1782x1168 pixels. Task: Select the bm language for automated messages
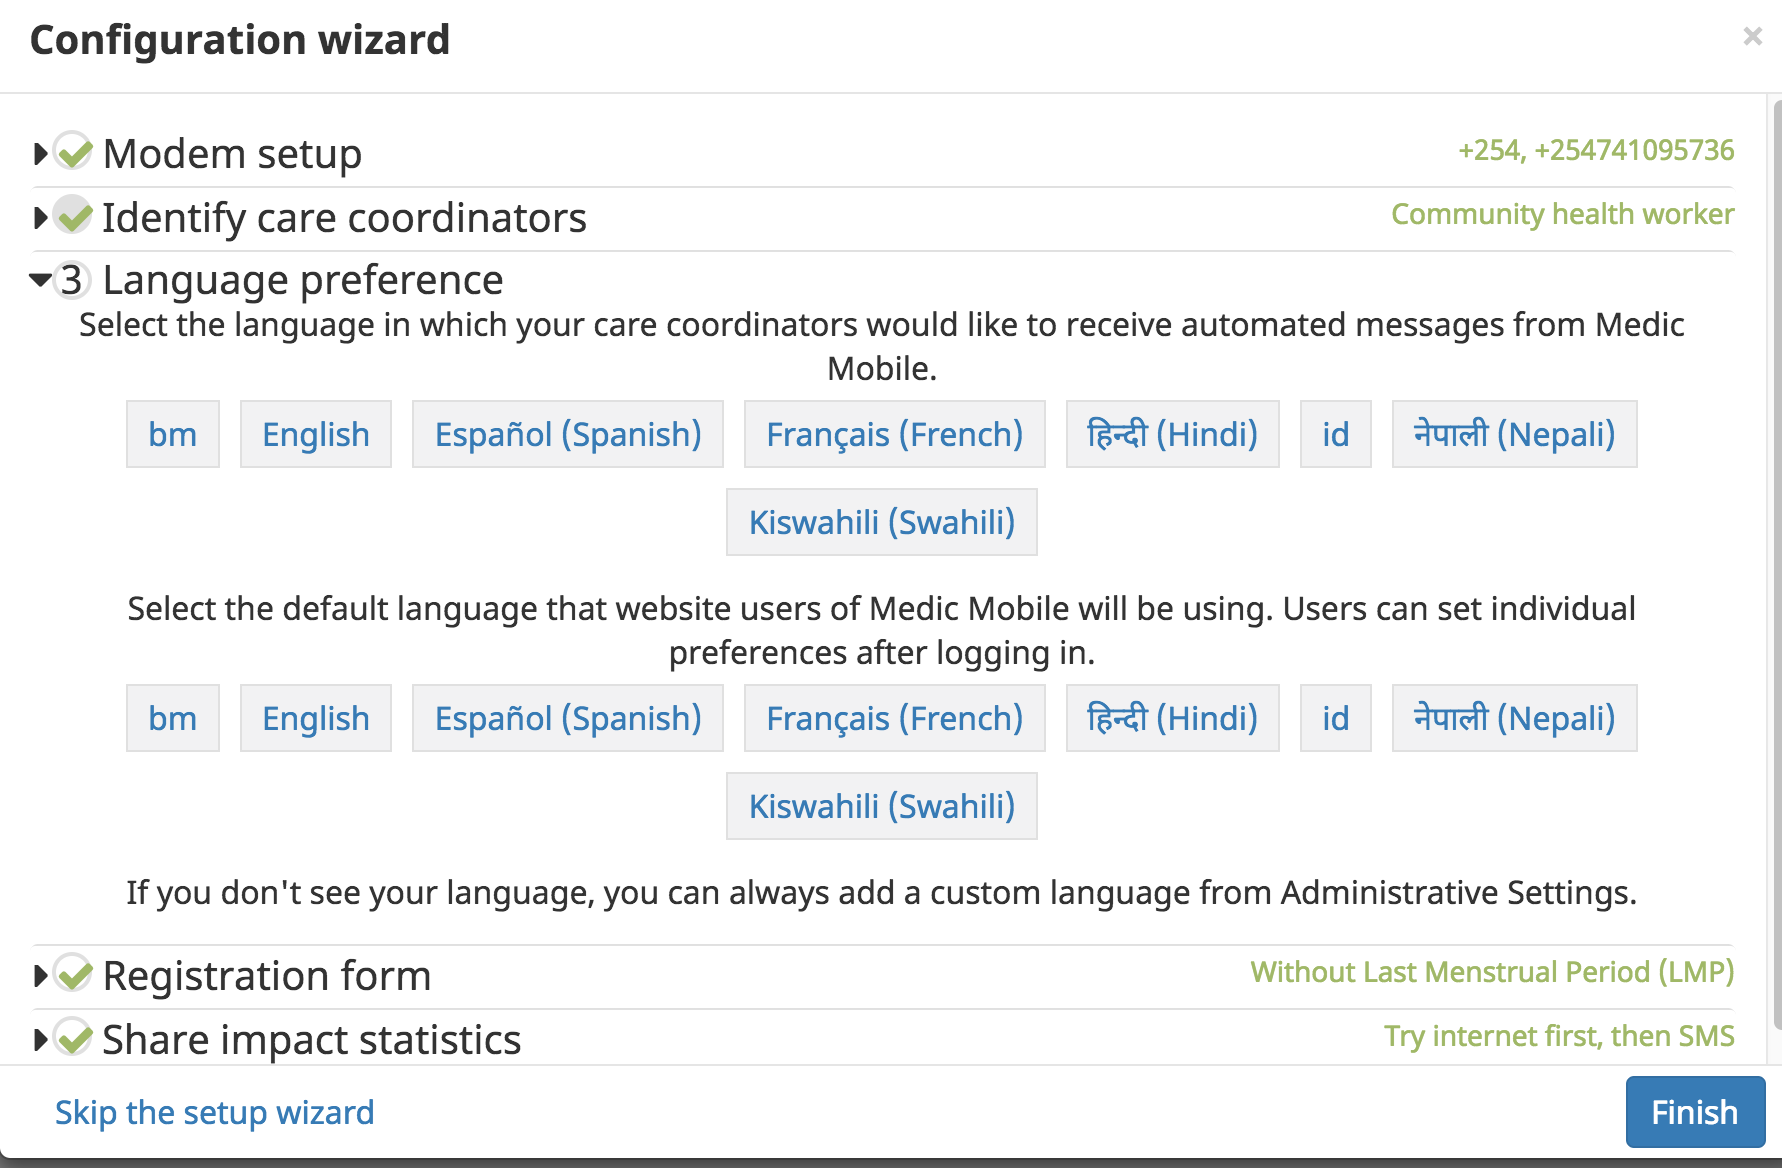172,434
